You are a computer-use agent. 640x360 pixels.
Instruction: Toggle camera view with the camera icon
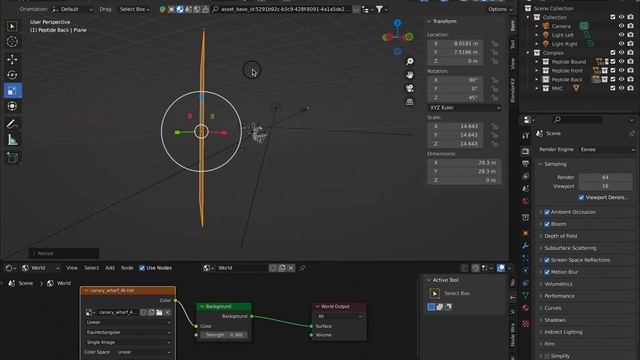click(x=409, y=88)
